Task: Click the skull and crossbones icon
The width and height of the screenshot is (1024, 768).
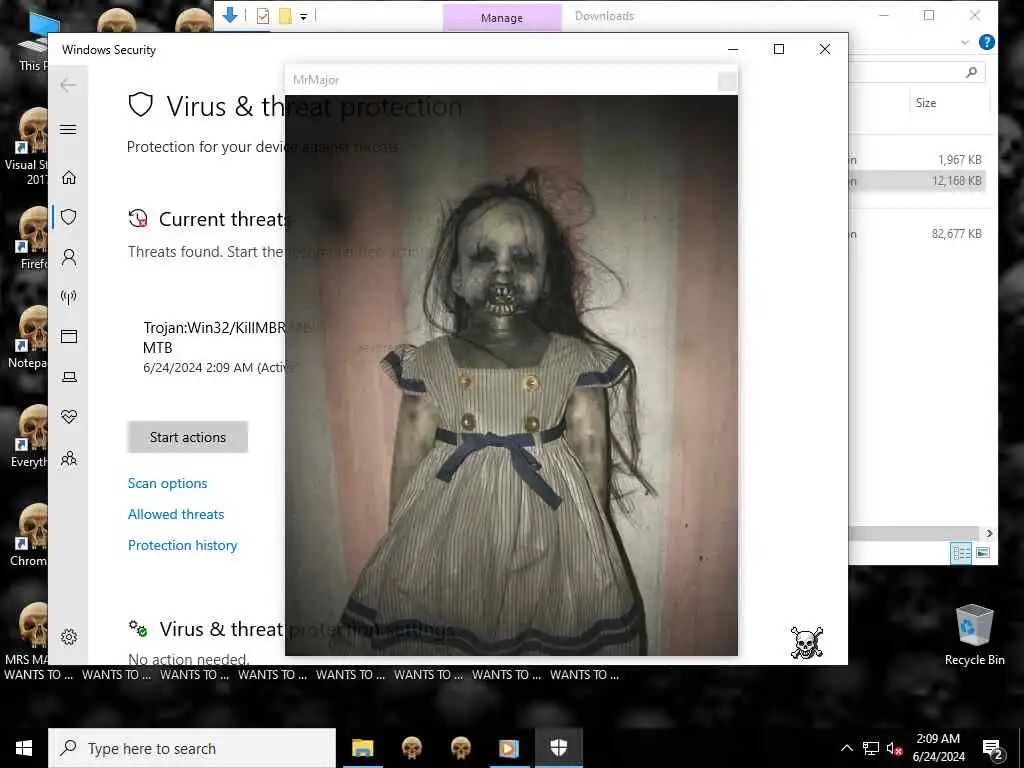Action: pyautogui.click(x=807, y=643)
